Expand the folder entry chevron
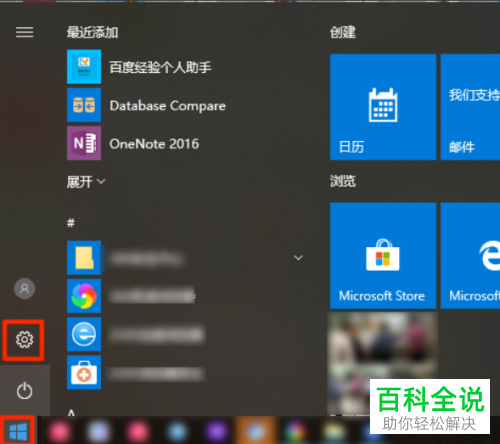Viewport: 500px width, 444px height. click(298, 258)
